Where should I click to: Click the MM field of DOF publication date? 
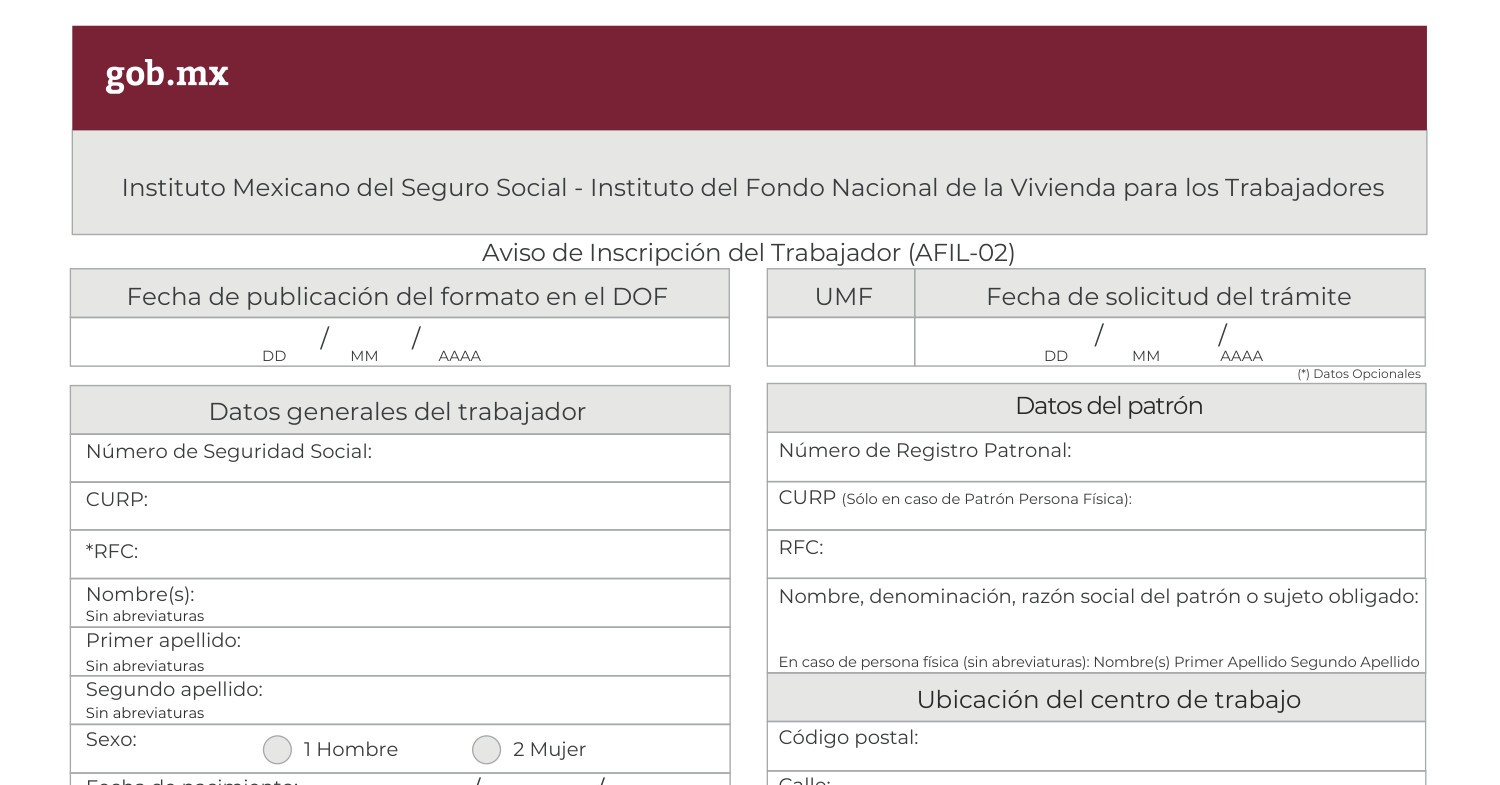(x=364, y=340)
